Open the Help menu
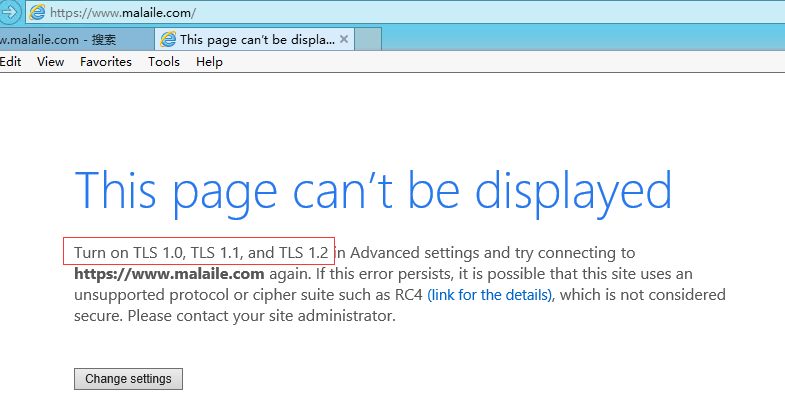This screenshot has width=785, height=413. [x=209, y=62]
